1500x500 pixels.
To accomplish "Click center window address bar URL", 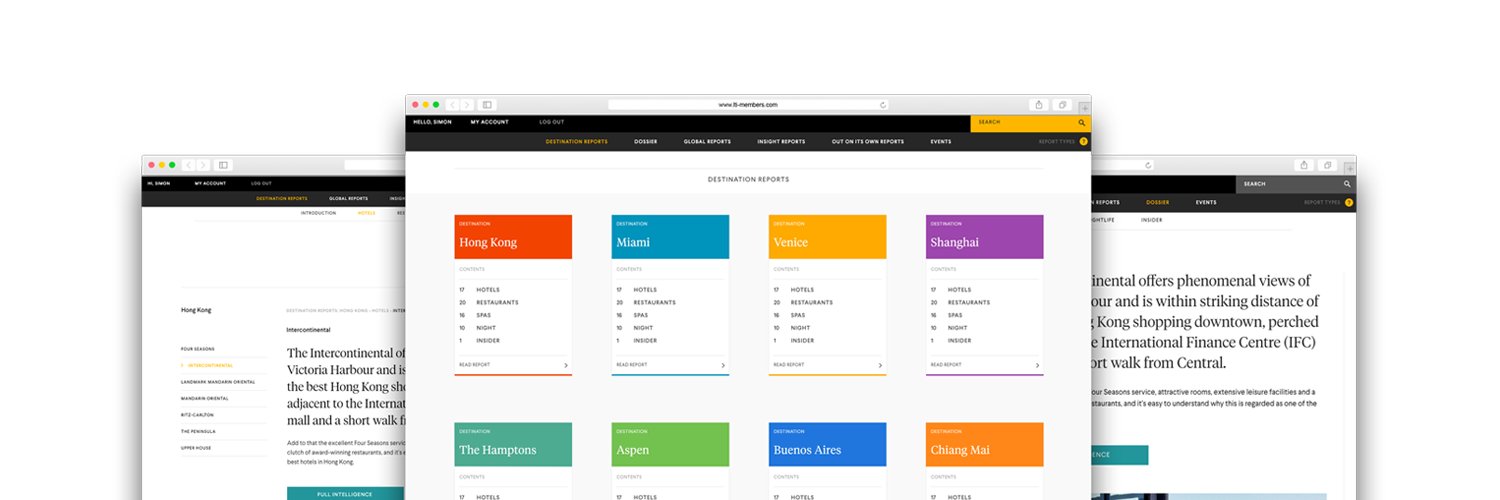I will click(x=748, y=104).
